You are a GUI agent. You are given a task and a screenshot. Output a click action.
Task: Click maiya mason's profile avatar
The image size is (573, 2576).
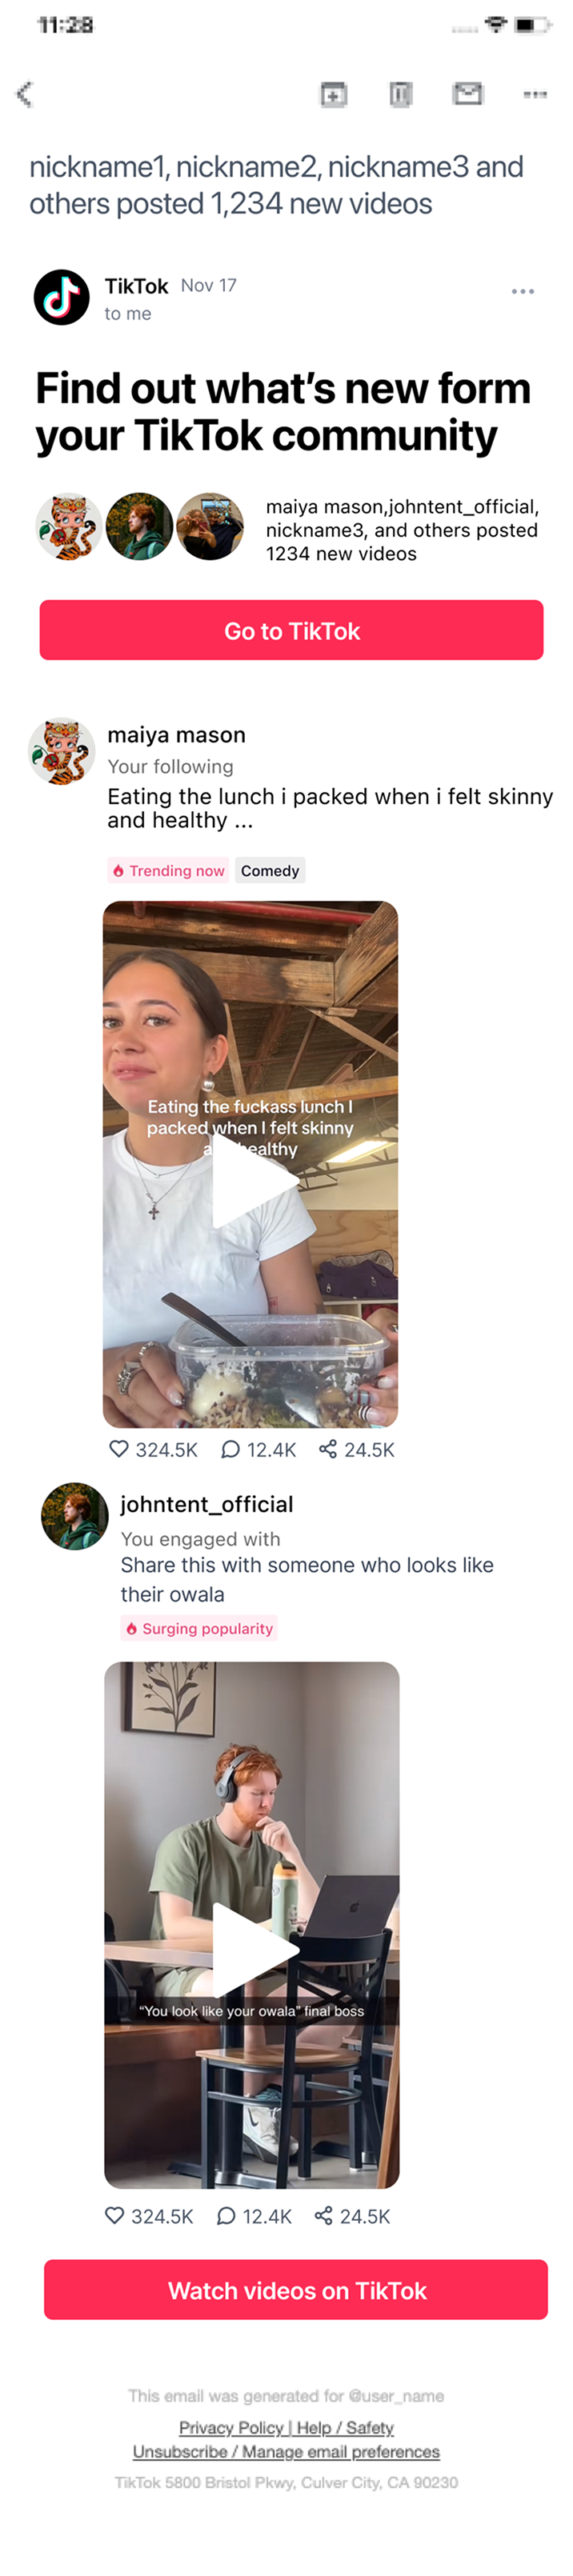point(62,751)
